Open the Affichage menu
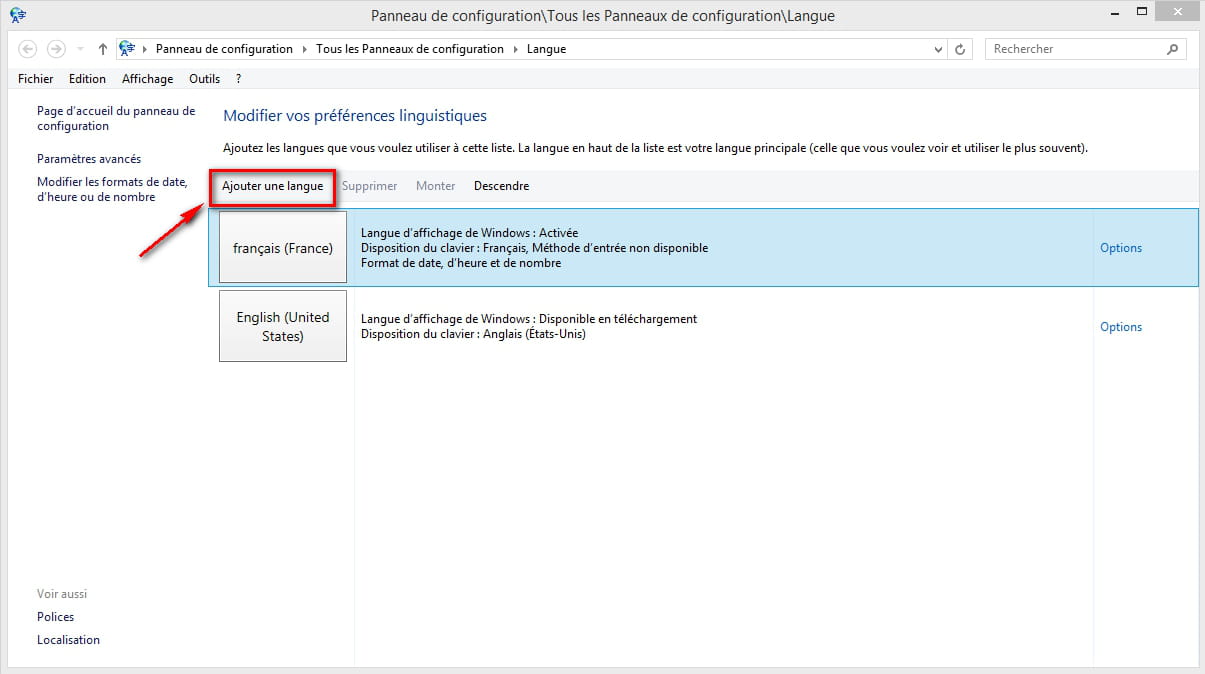1205x674 pixels. tap(147, 79)
